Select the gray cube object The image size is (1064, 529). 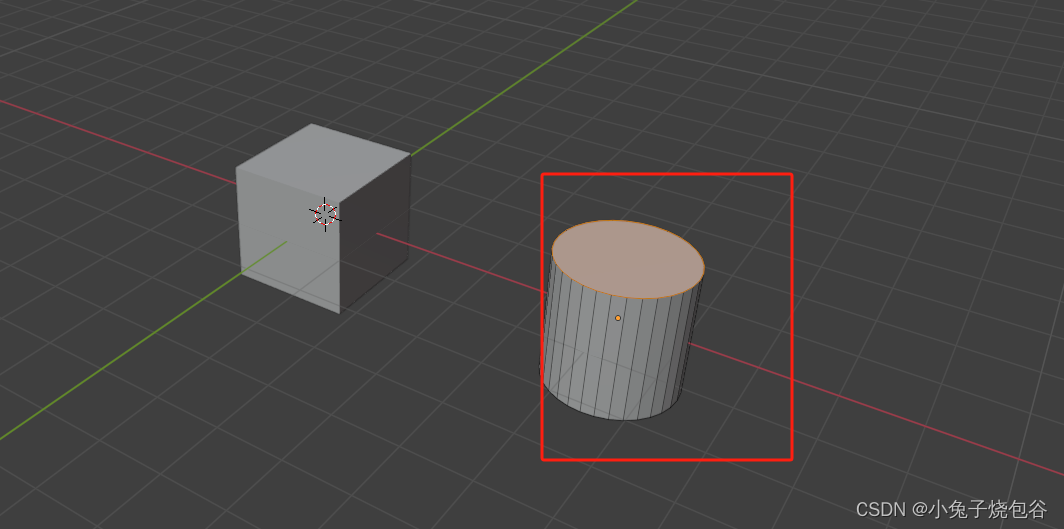[323, 218]
